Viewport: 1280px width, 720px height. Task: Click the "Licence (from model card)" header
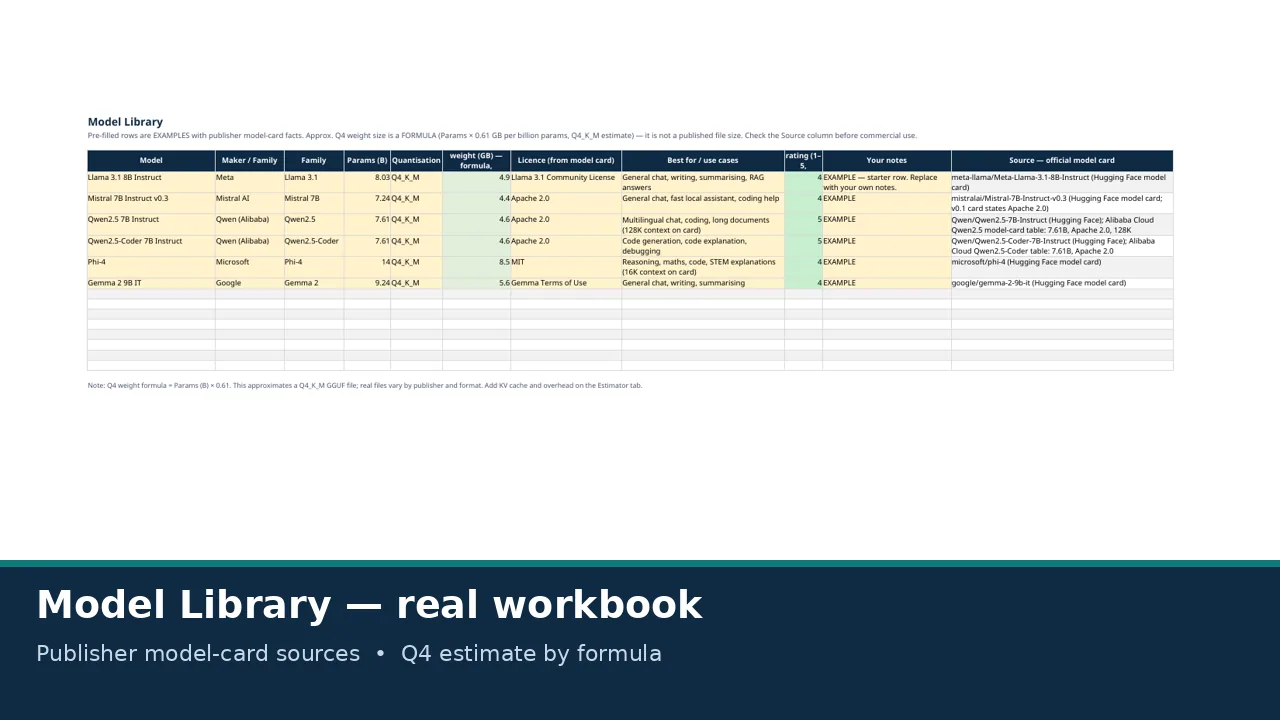tap(566, 160)
